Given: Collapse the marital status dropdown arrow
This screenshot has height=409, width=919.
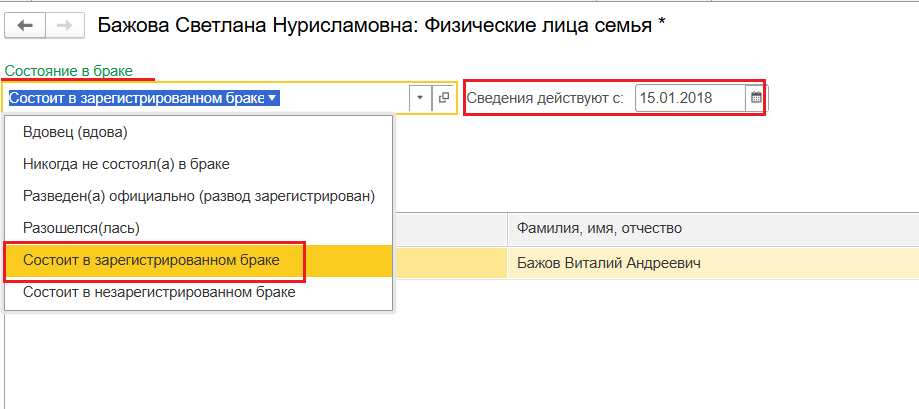Looking at the screenshot, I should [x=420, y=98].
